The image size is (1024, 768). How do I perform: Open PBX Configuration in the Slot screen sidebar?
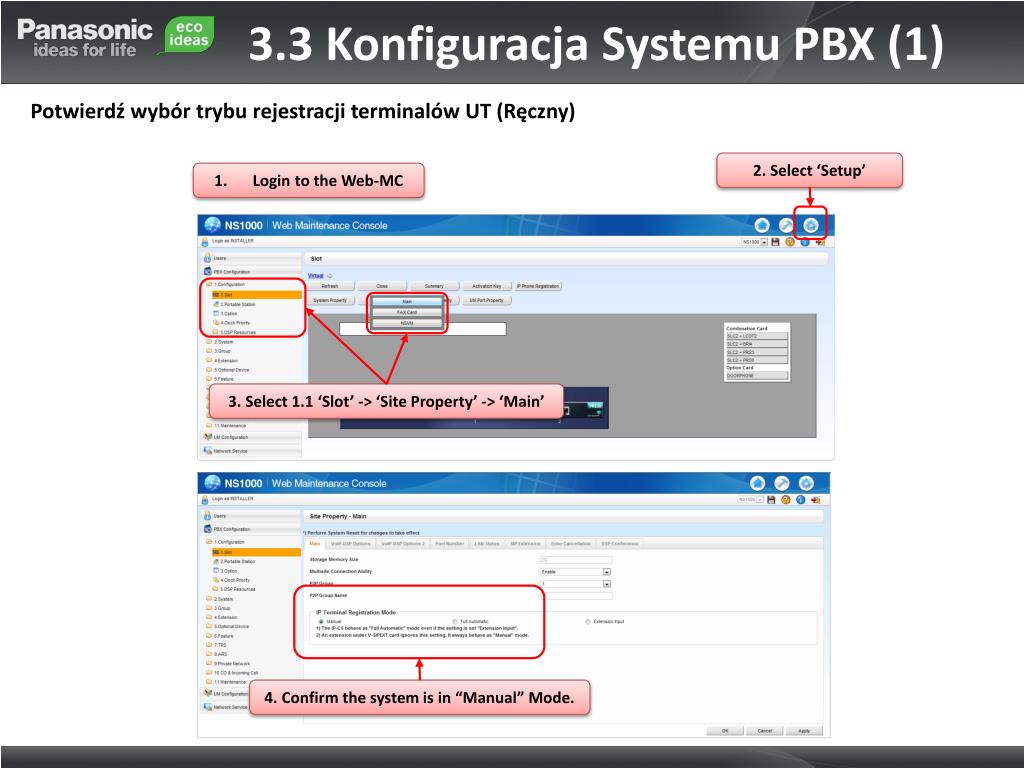(x=251, y=272)
